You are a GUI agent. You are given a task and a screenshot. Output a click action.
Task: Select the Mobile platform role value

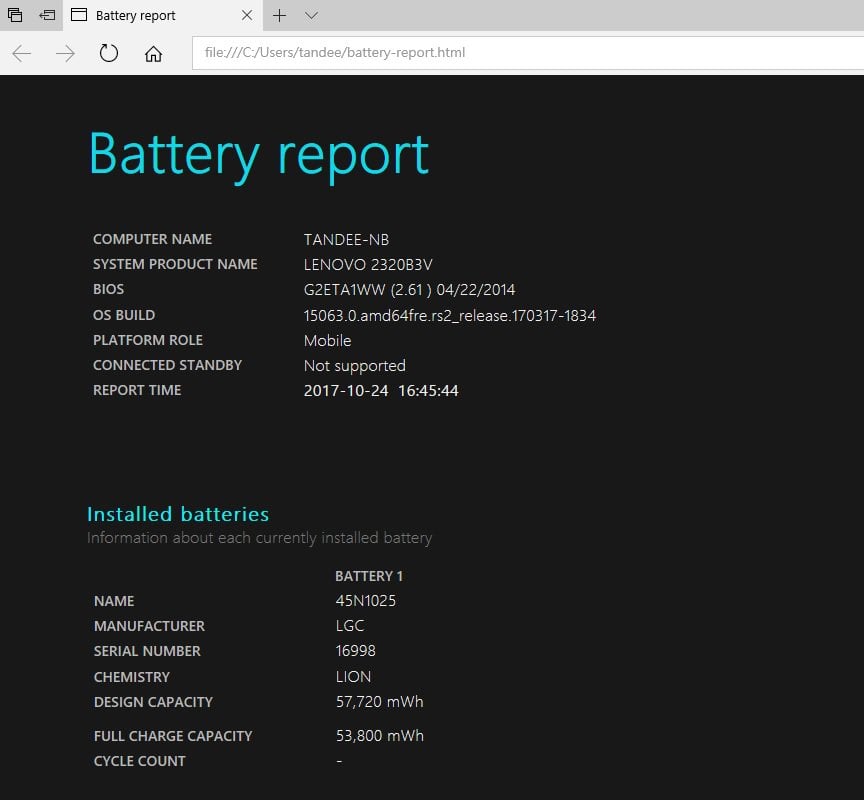click(327, 340)
